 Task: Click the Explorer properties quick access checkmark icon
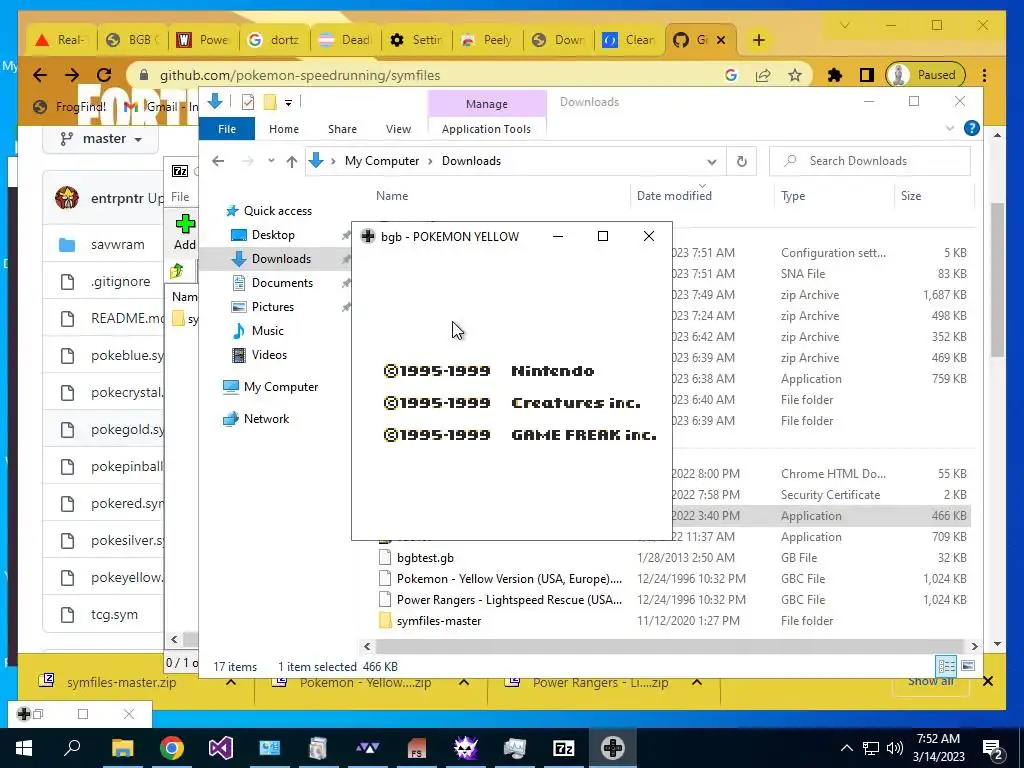248,102
